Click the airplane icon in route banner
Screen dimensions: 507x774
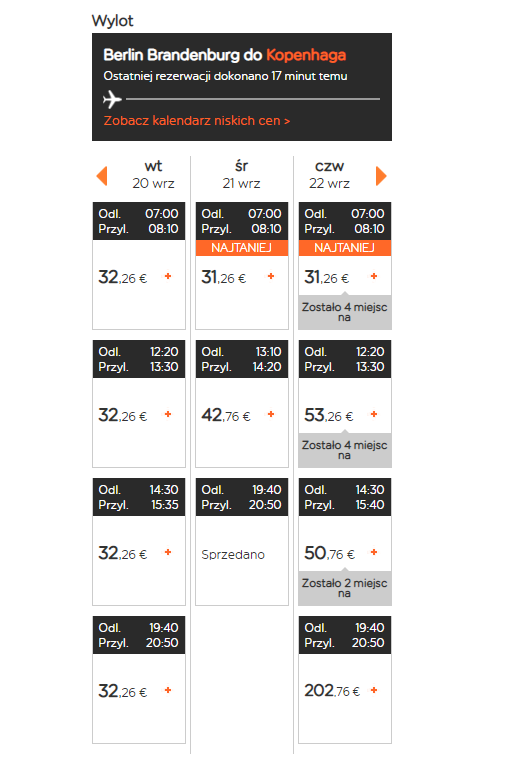(113, 99)
